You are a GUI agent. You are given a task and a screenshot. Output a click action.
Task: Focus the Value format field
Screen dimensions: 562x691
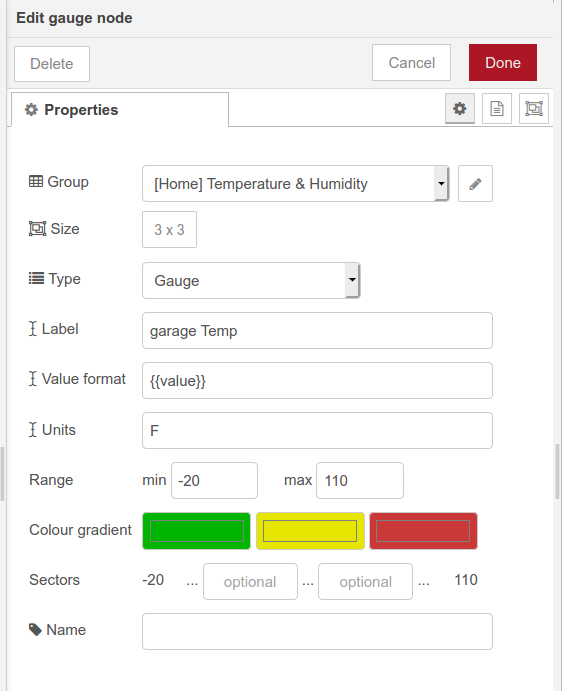point(317,381)
